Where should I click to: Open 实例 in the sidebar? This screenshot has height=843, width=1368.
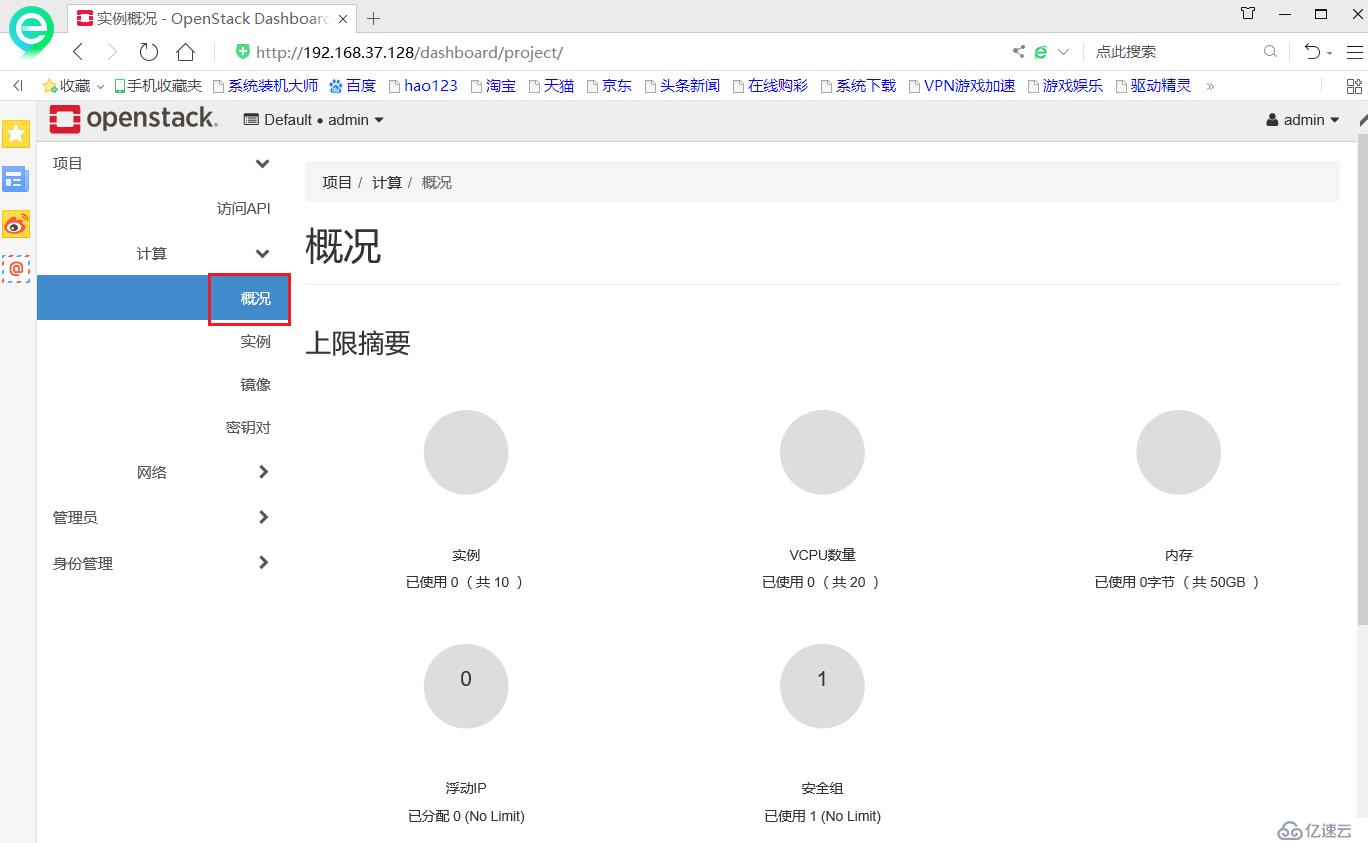point(255,341)
